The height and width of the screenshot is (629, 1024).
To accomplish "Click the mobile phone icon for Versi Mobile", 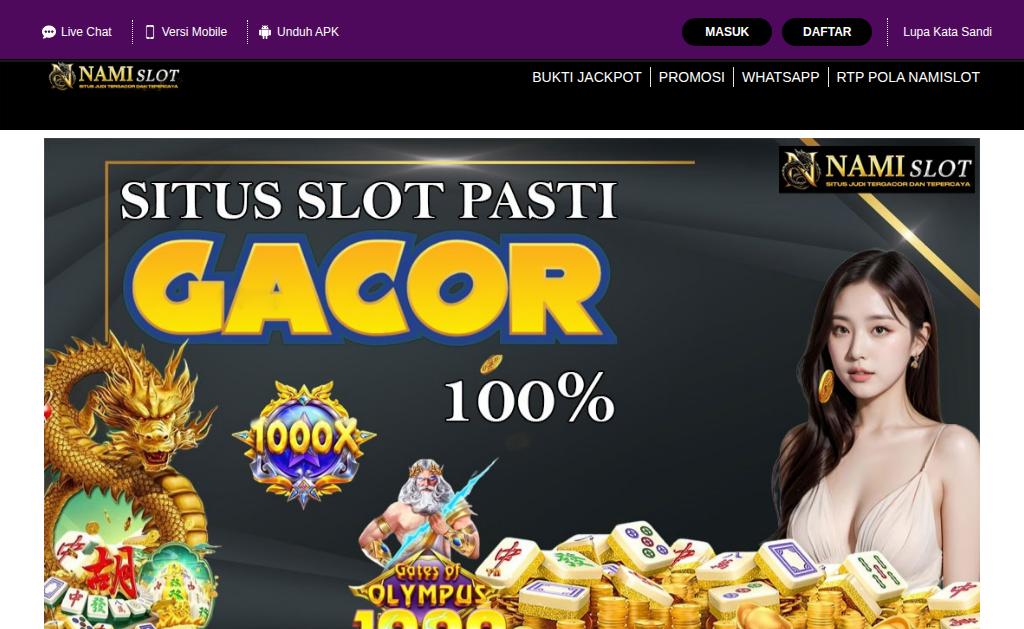I will [150, 32].
